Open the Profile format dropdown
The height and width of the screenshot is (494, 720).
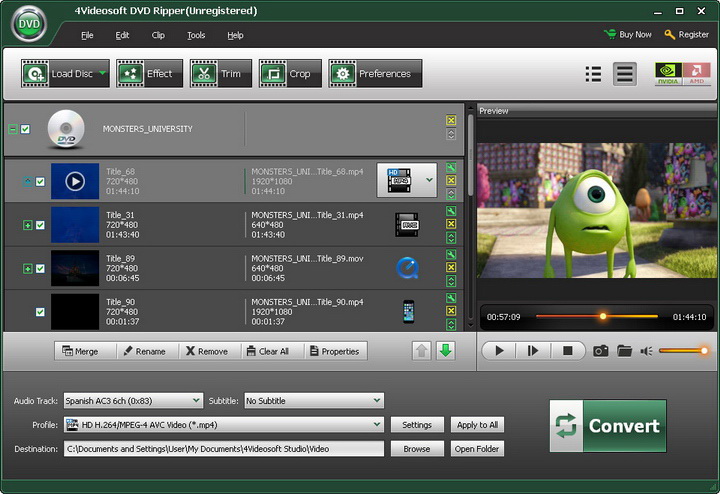click(x=376, y=425)
